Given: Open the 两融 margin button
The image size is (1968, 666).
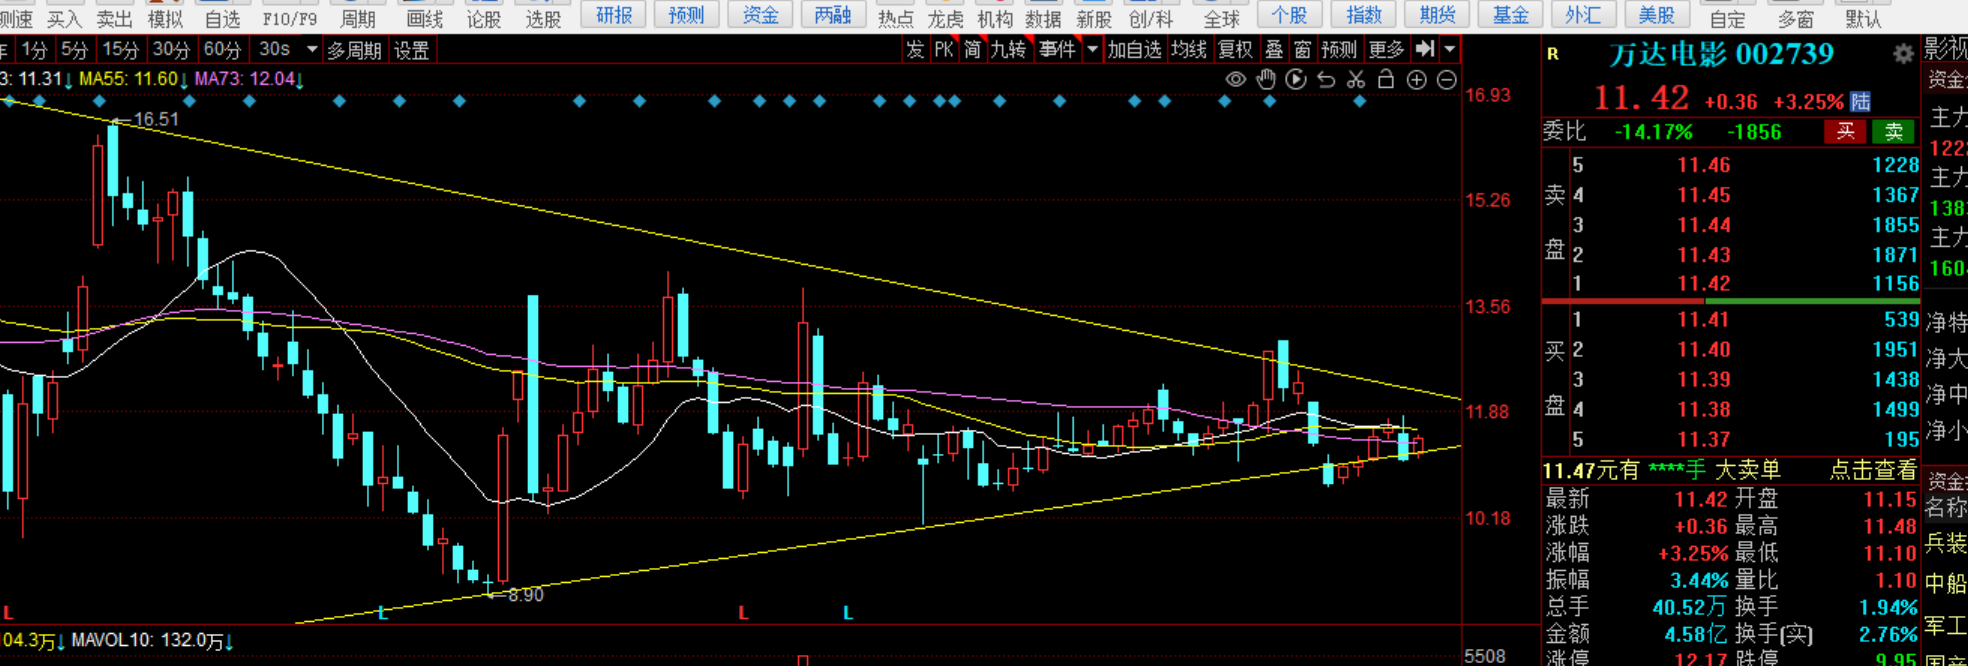Looking at the screenshot, I should [x=832, y=15].
